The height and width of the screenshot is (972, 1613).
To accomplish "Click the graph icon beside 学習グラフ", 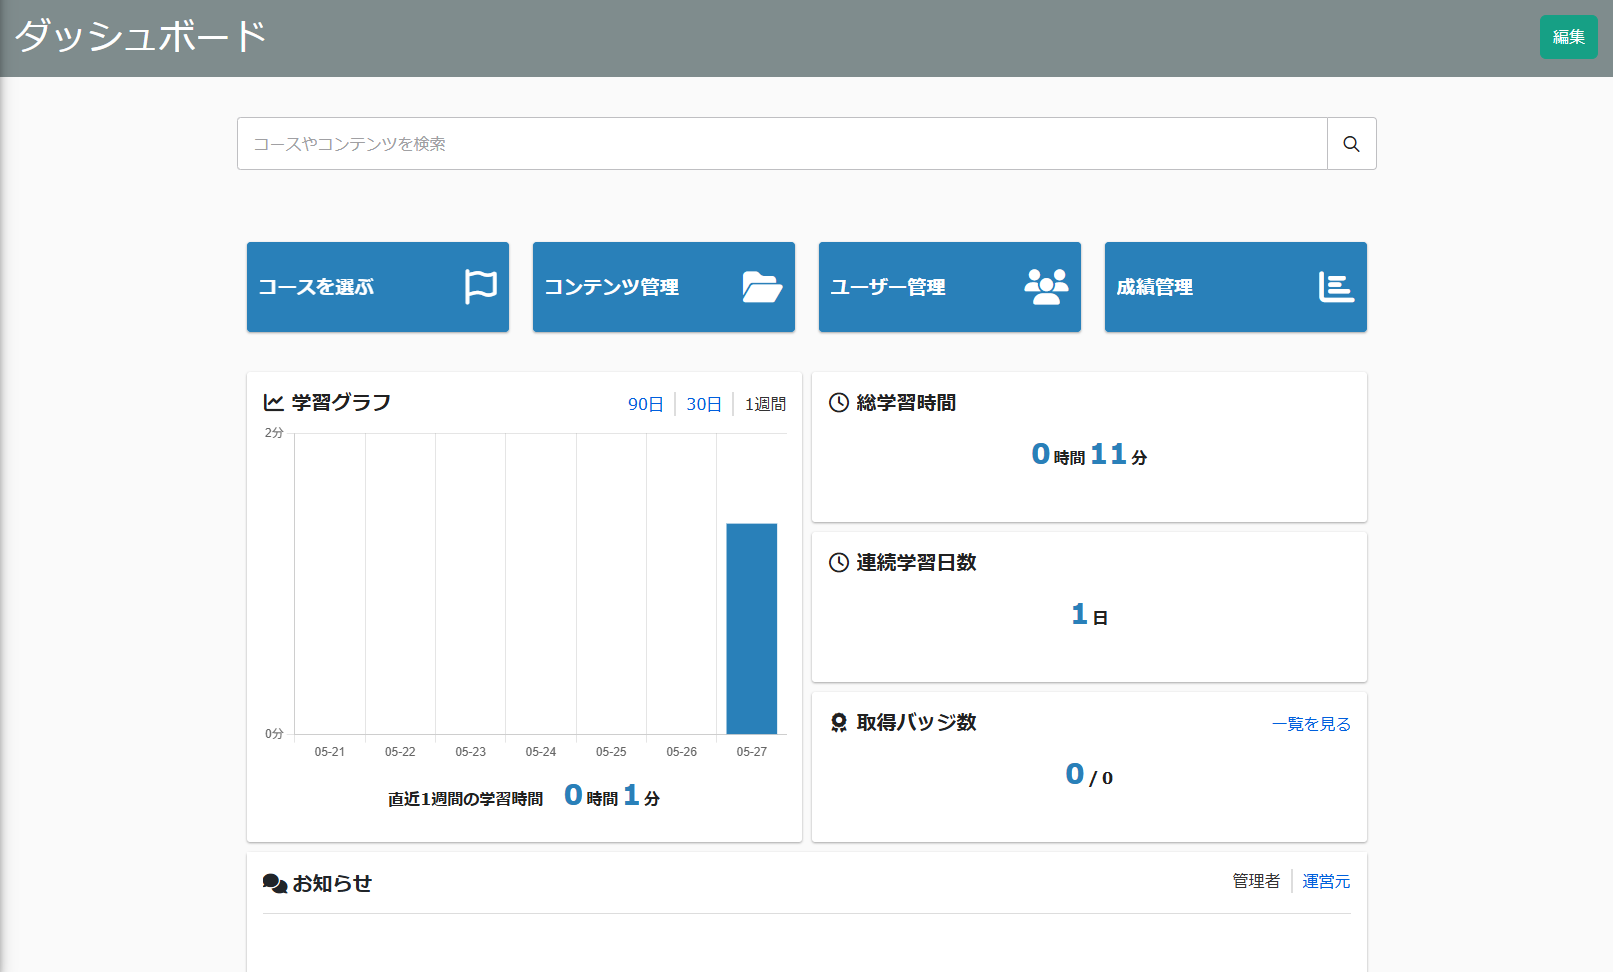I will click(x=272, y=401).
